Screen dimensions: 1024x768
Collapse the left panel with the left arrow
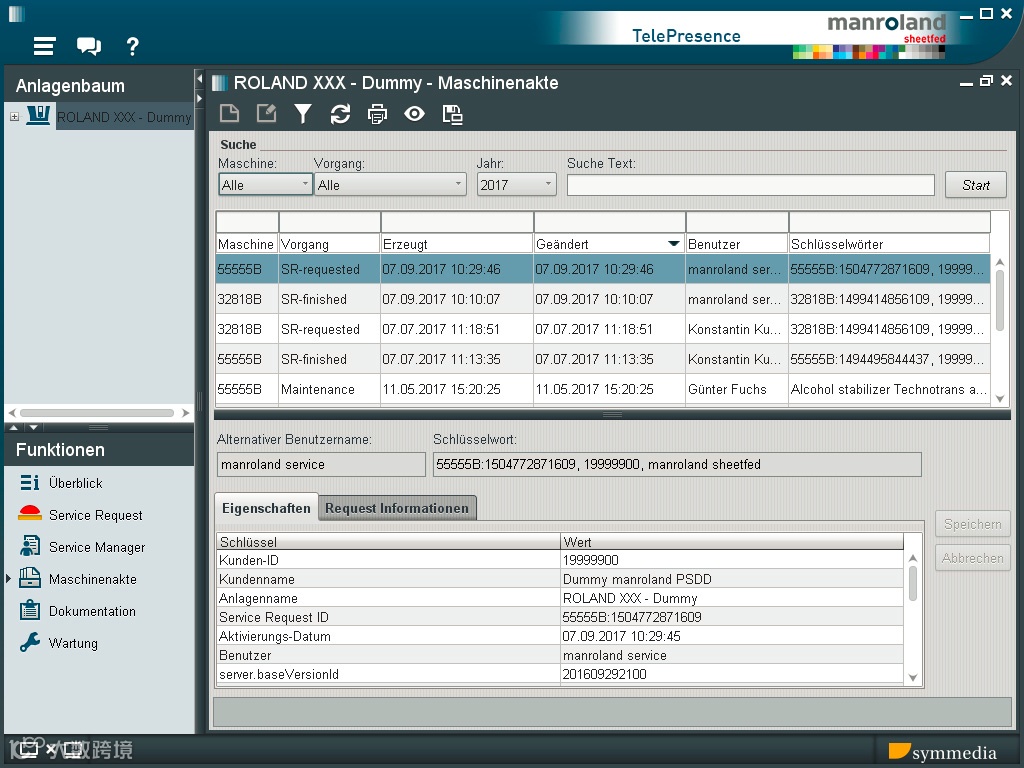[x=199, y=79]
